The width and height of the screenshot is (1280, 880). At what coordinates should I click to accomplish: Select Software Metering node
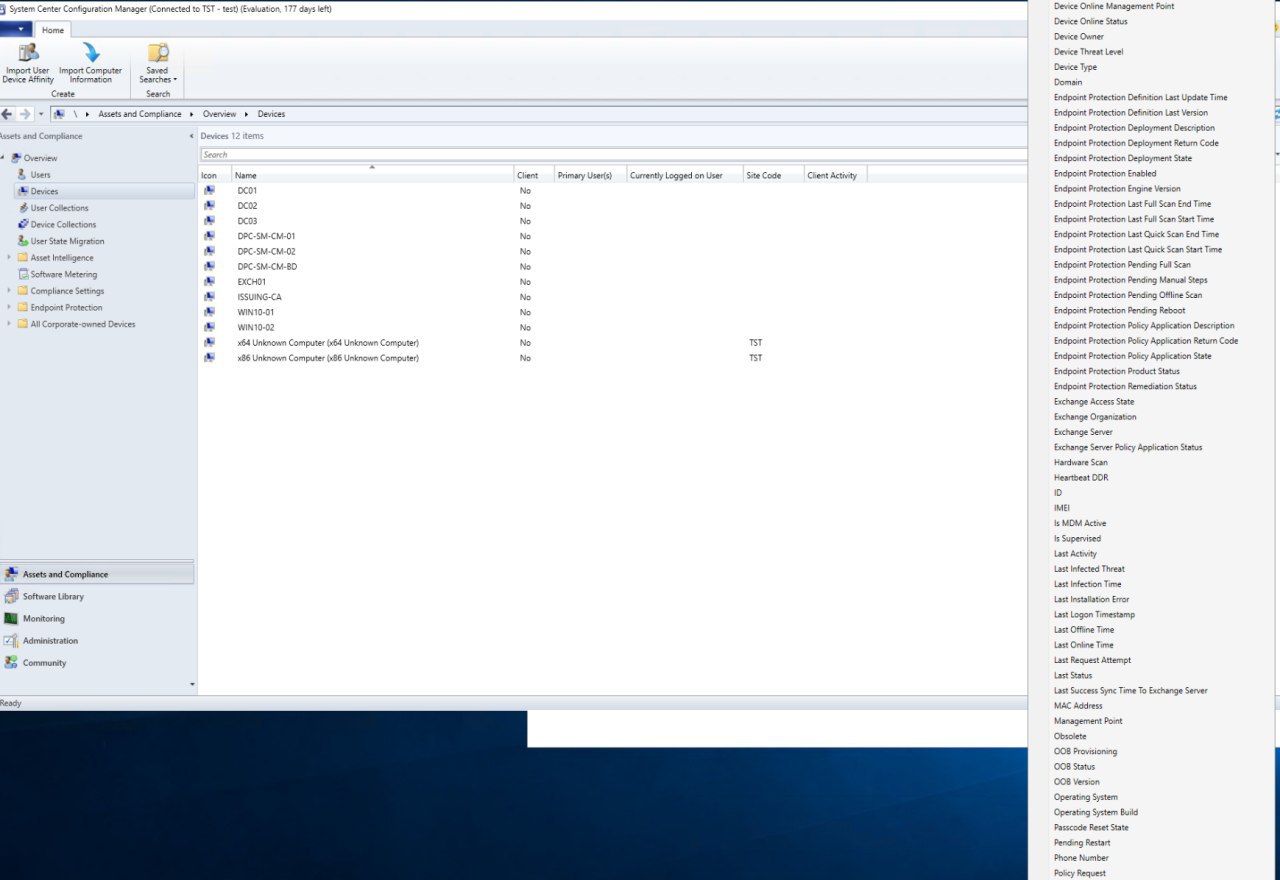coord(64,274)
